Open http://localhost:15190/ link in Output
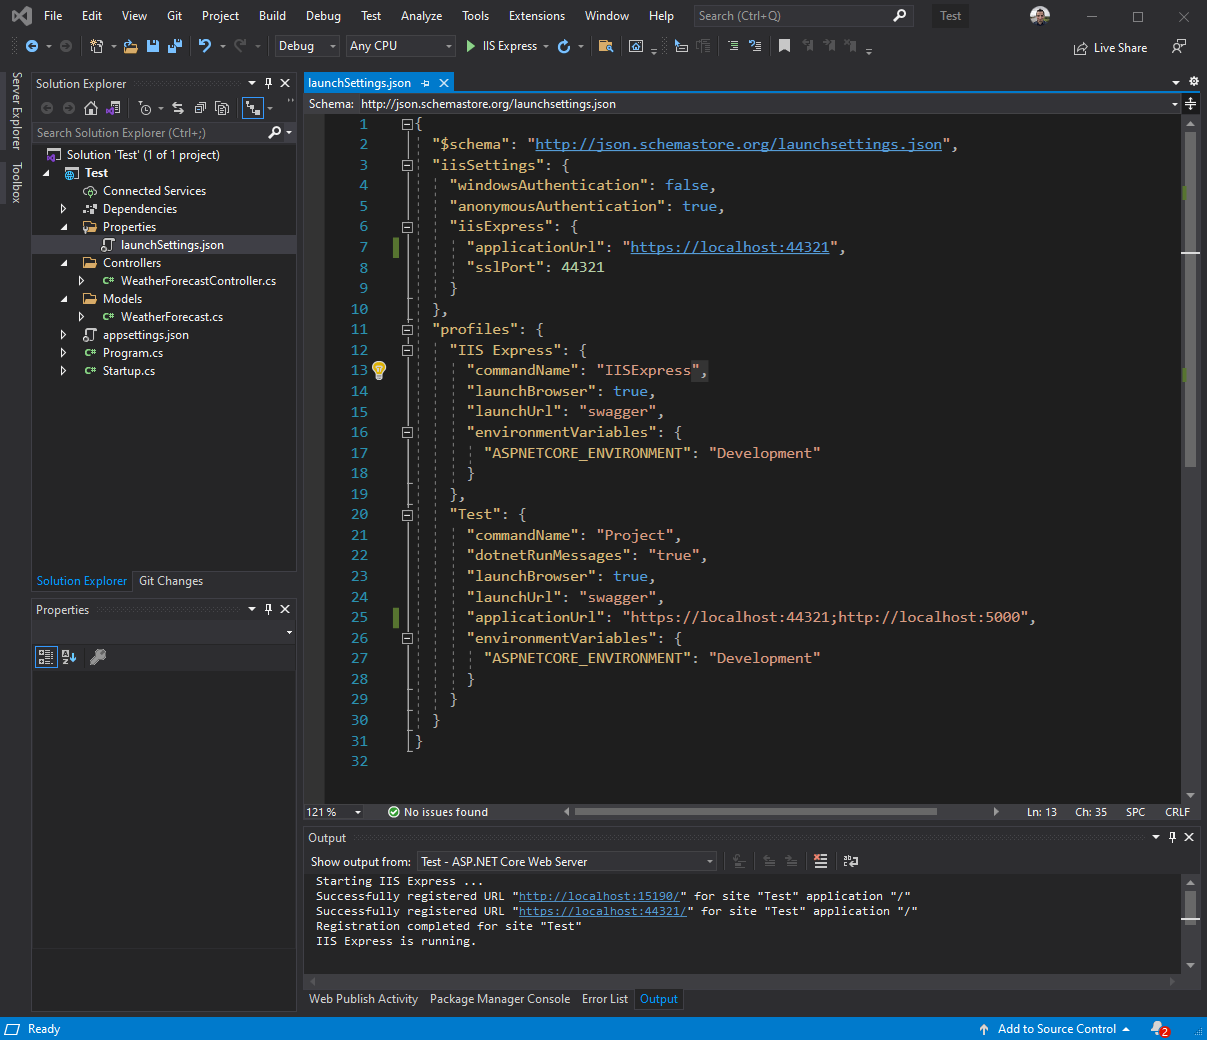1207x1040 pixels. coord(599,896)
